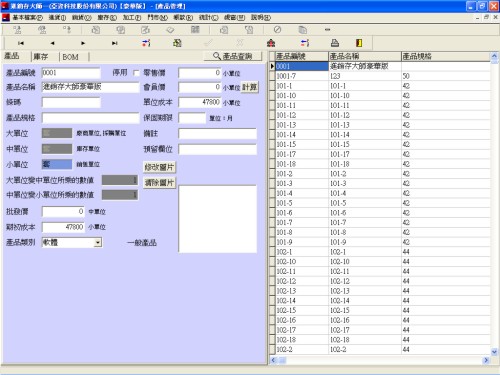
Task: Open the 產品類別 dropdown arrow
Action: coord(98,242)
